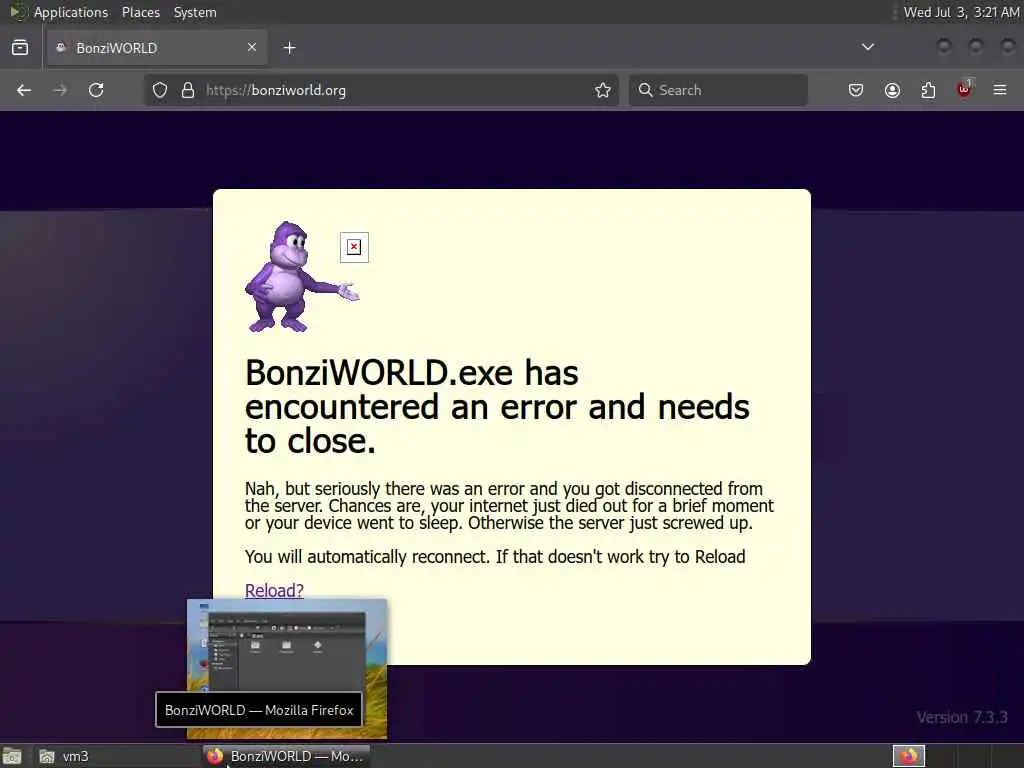
Task: Bookmark the page with the star icon
Action: click(603, 90)
